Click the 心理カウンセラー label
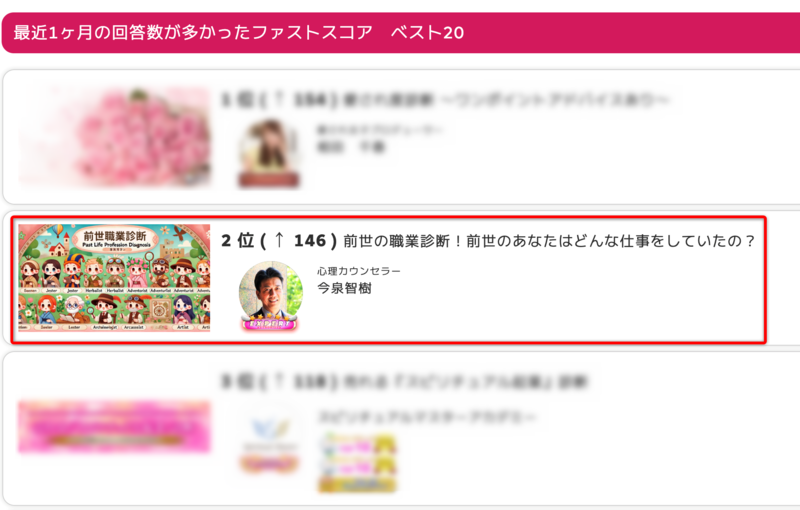Image resolution: width=800 pixels, height=510 pixels. (x=359, y=271)
